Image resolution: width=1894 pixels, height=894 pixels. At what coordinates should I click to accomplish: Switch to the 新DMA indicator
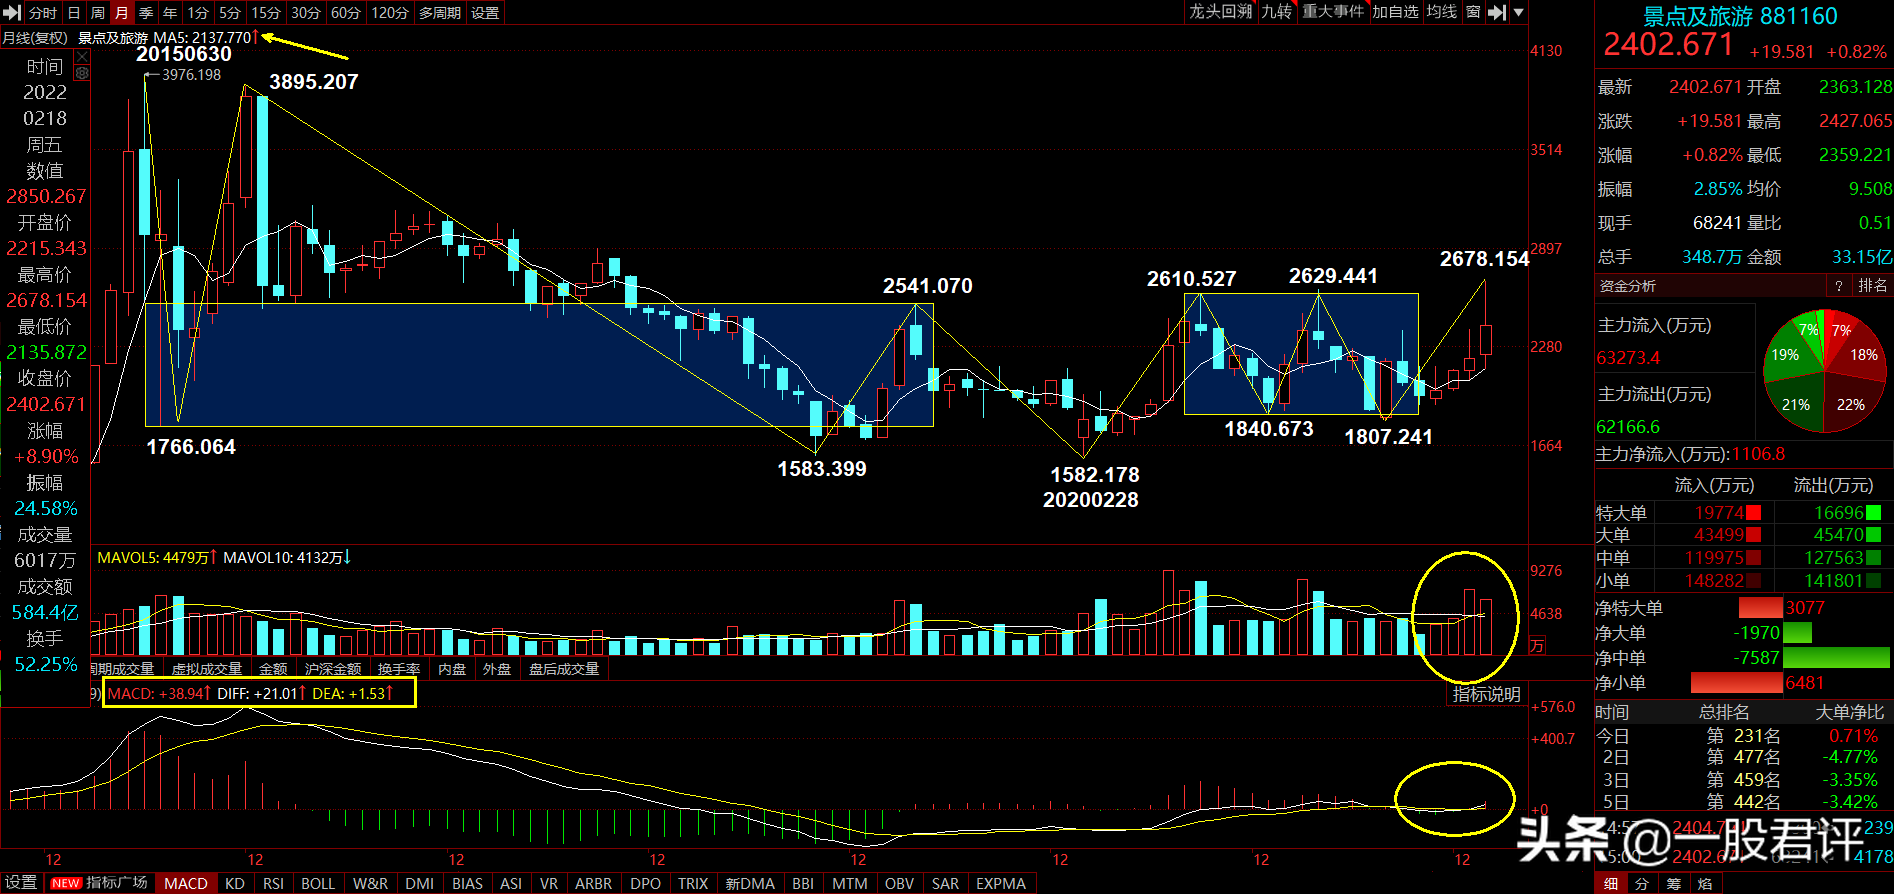[x=750, y=883]
